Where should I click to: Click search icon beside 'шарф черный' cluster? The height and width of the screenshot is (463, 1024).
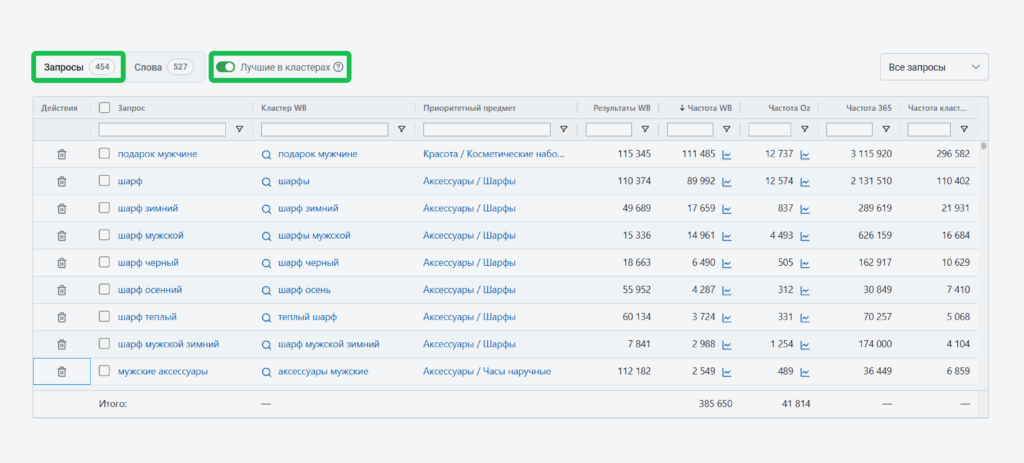pos(267,263)
